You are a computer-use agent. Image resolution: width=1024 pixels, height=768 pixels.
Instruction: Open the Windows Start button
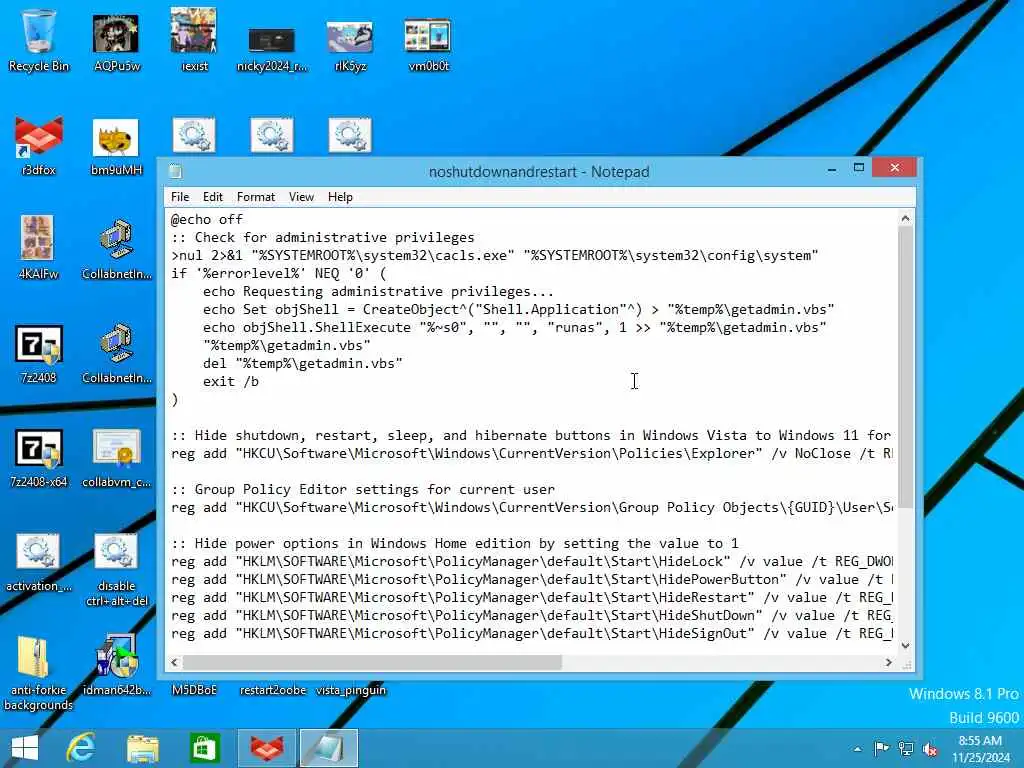25,748
